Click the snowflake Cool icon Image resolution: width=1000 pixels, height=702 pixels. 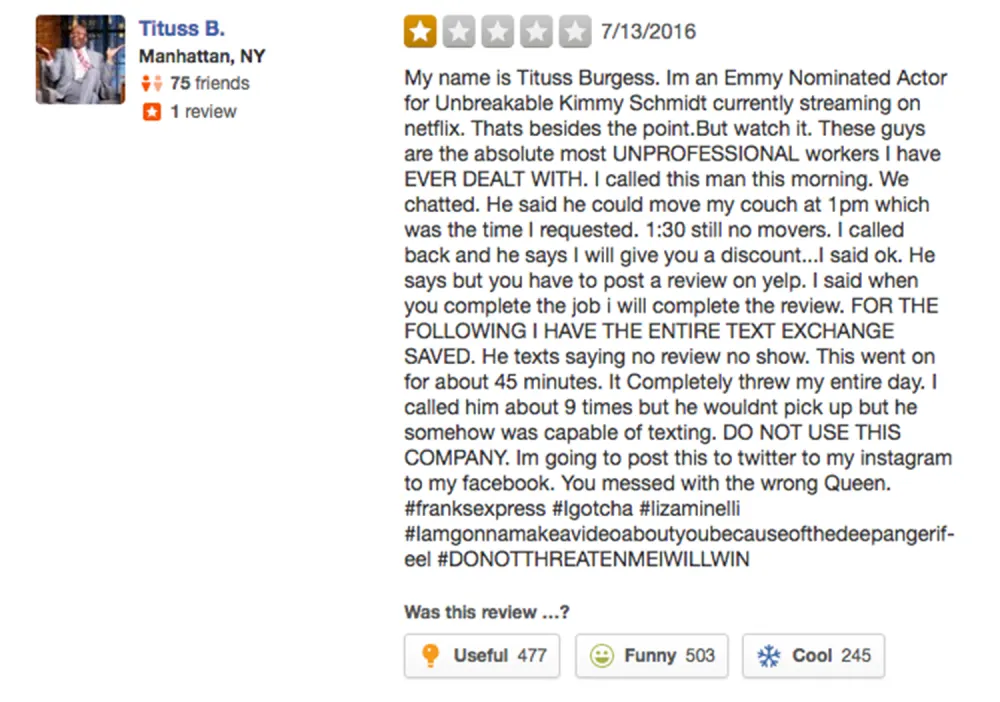click(768, 656)
